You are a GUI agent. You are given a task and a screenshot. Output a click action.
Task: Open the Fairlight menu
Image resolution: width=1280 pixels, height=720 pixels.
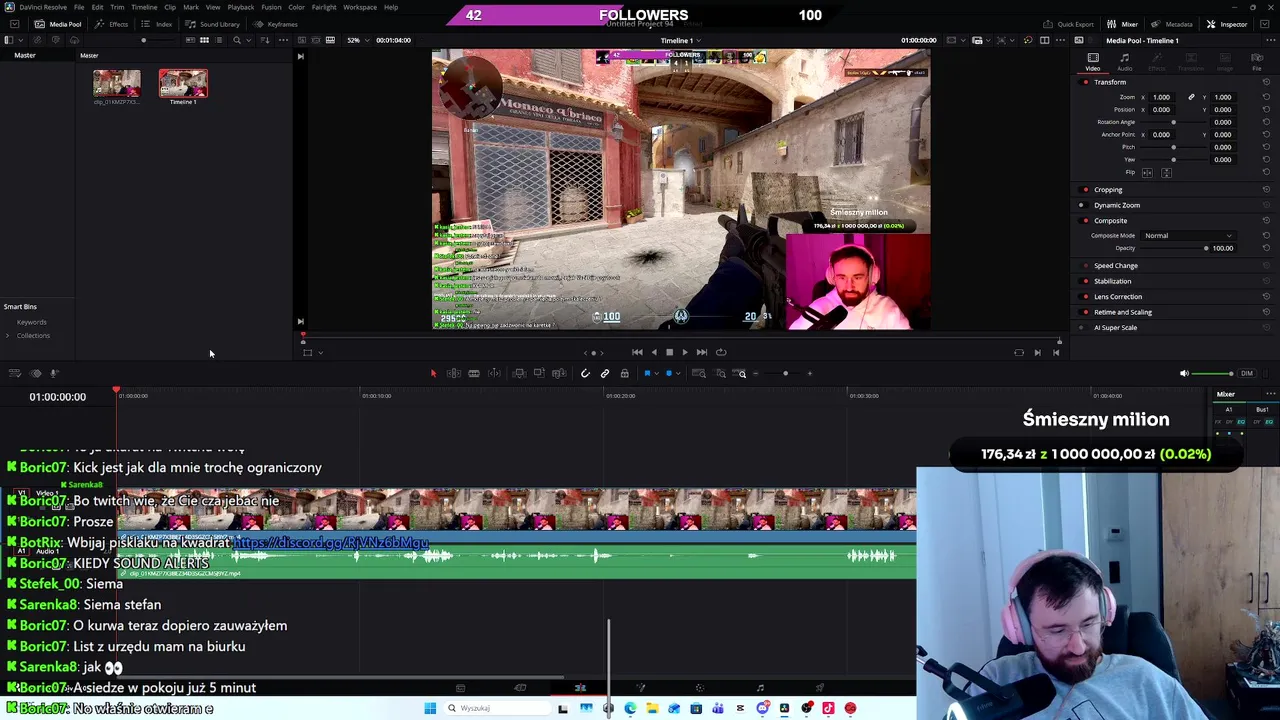tap(324, 7)
